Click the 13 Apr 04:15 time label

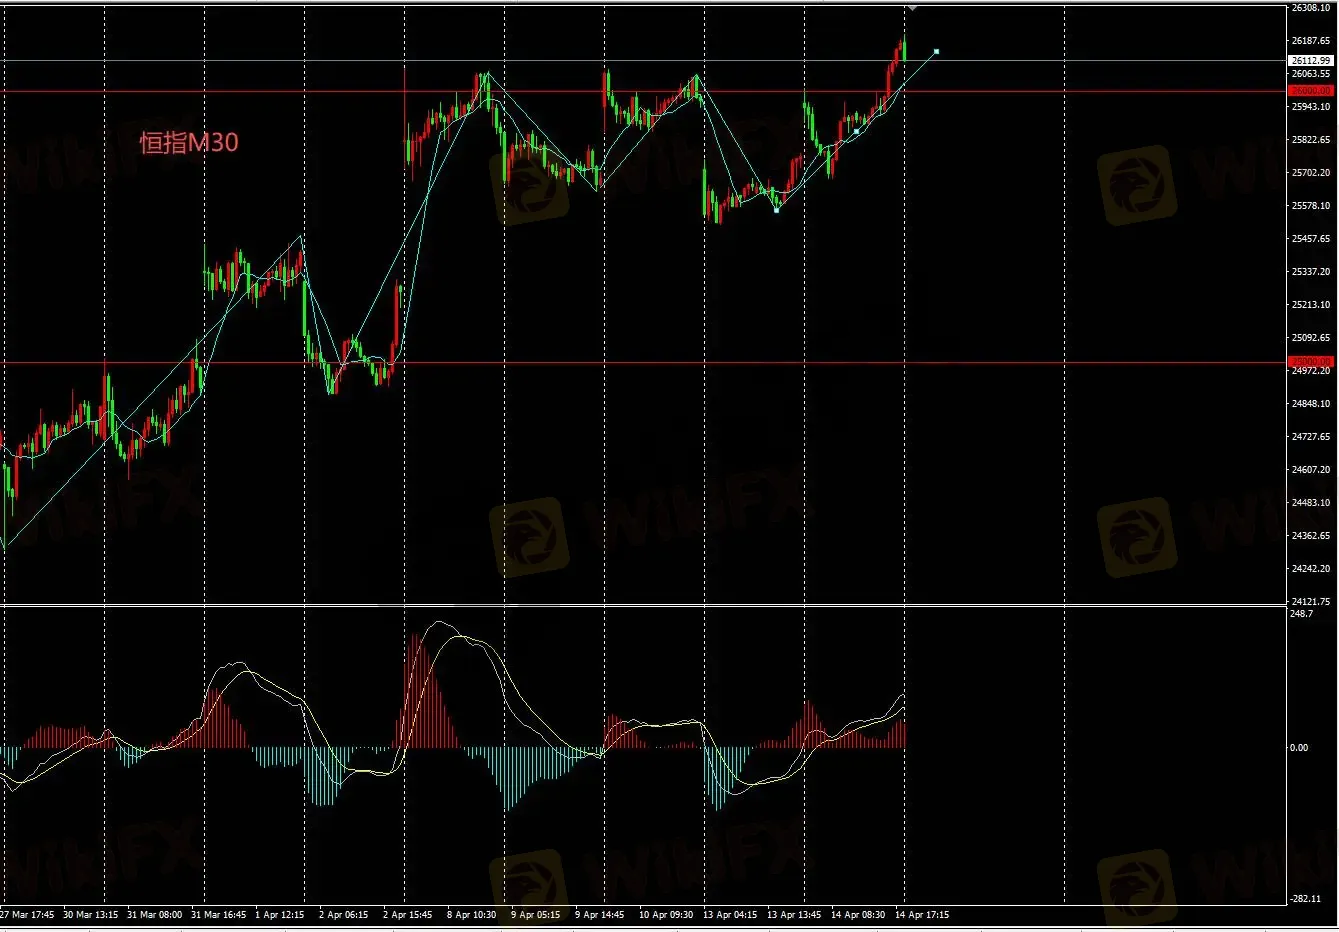(730, 915)
